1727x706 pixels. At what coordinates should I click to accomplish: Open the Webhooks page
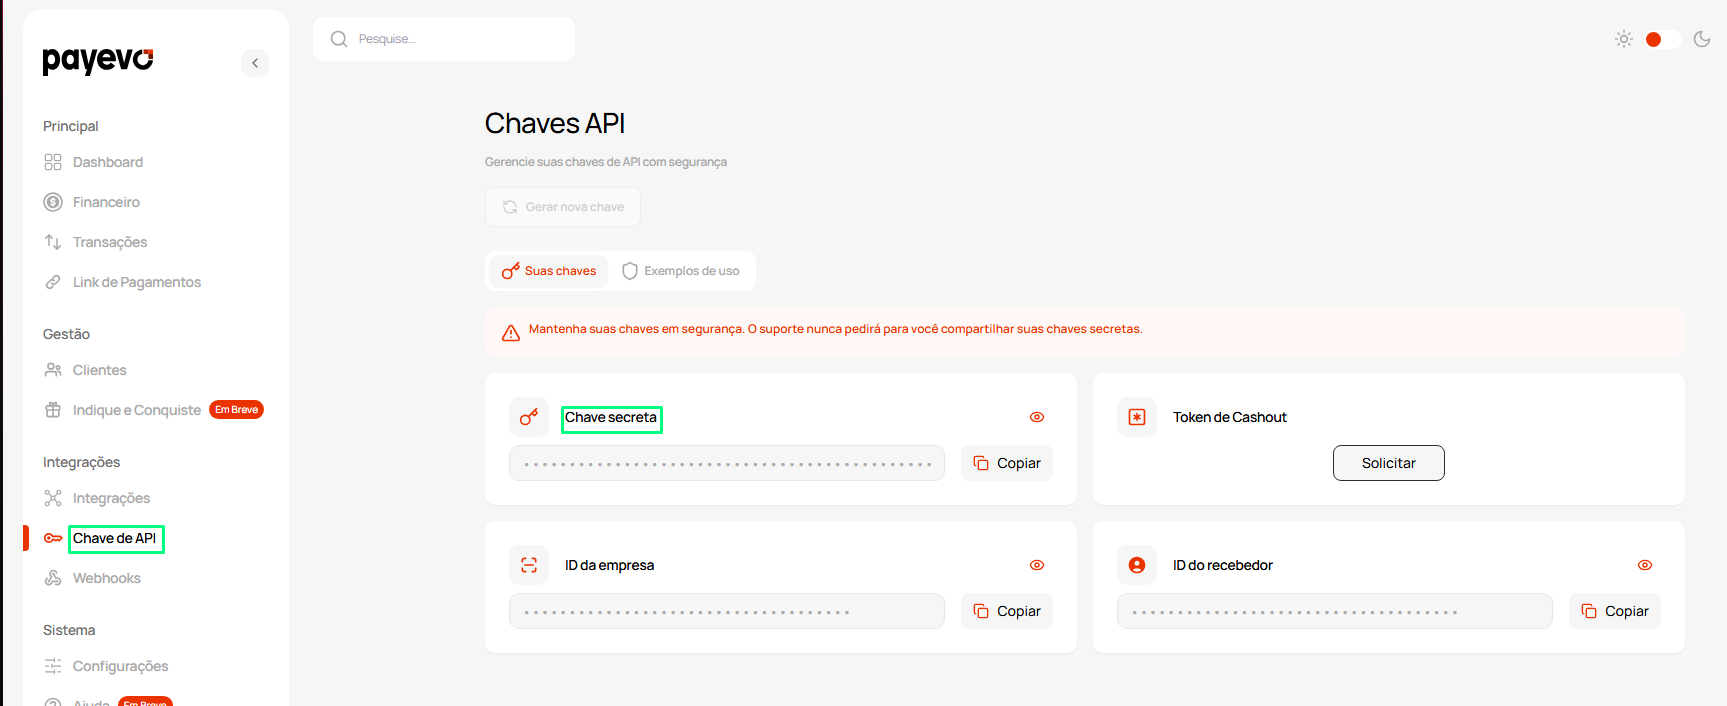tap(107, 578)
